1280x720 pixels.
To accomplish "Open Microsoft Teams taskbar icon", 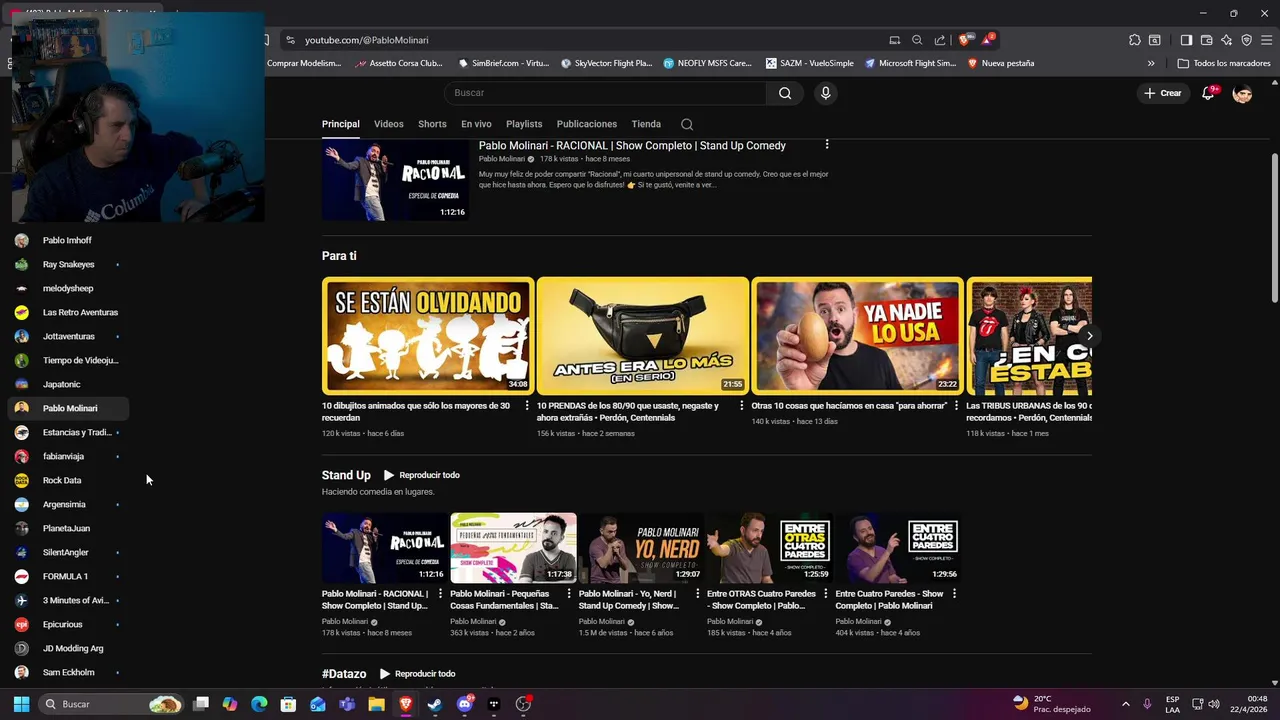I will coord(347,704).
